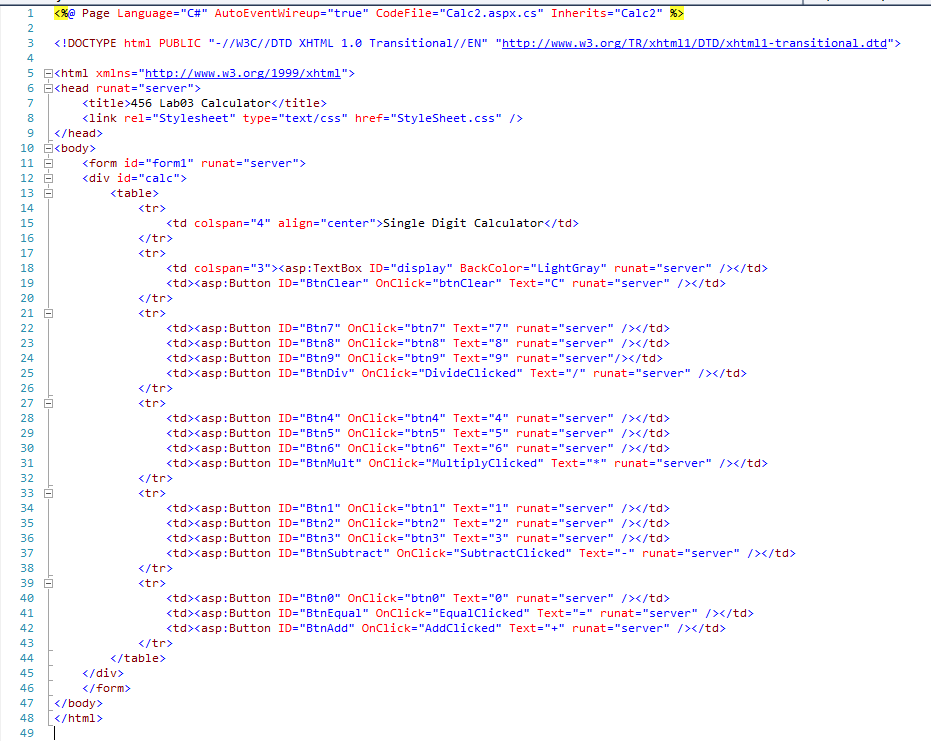Click line number 49 in the gutter
Viewport: 931px width, 741px height.
pyautogui.click(x=27, y=733)
